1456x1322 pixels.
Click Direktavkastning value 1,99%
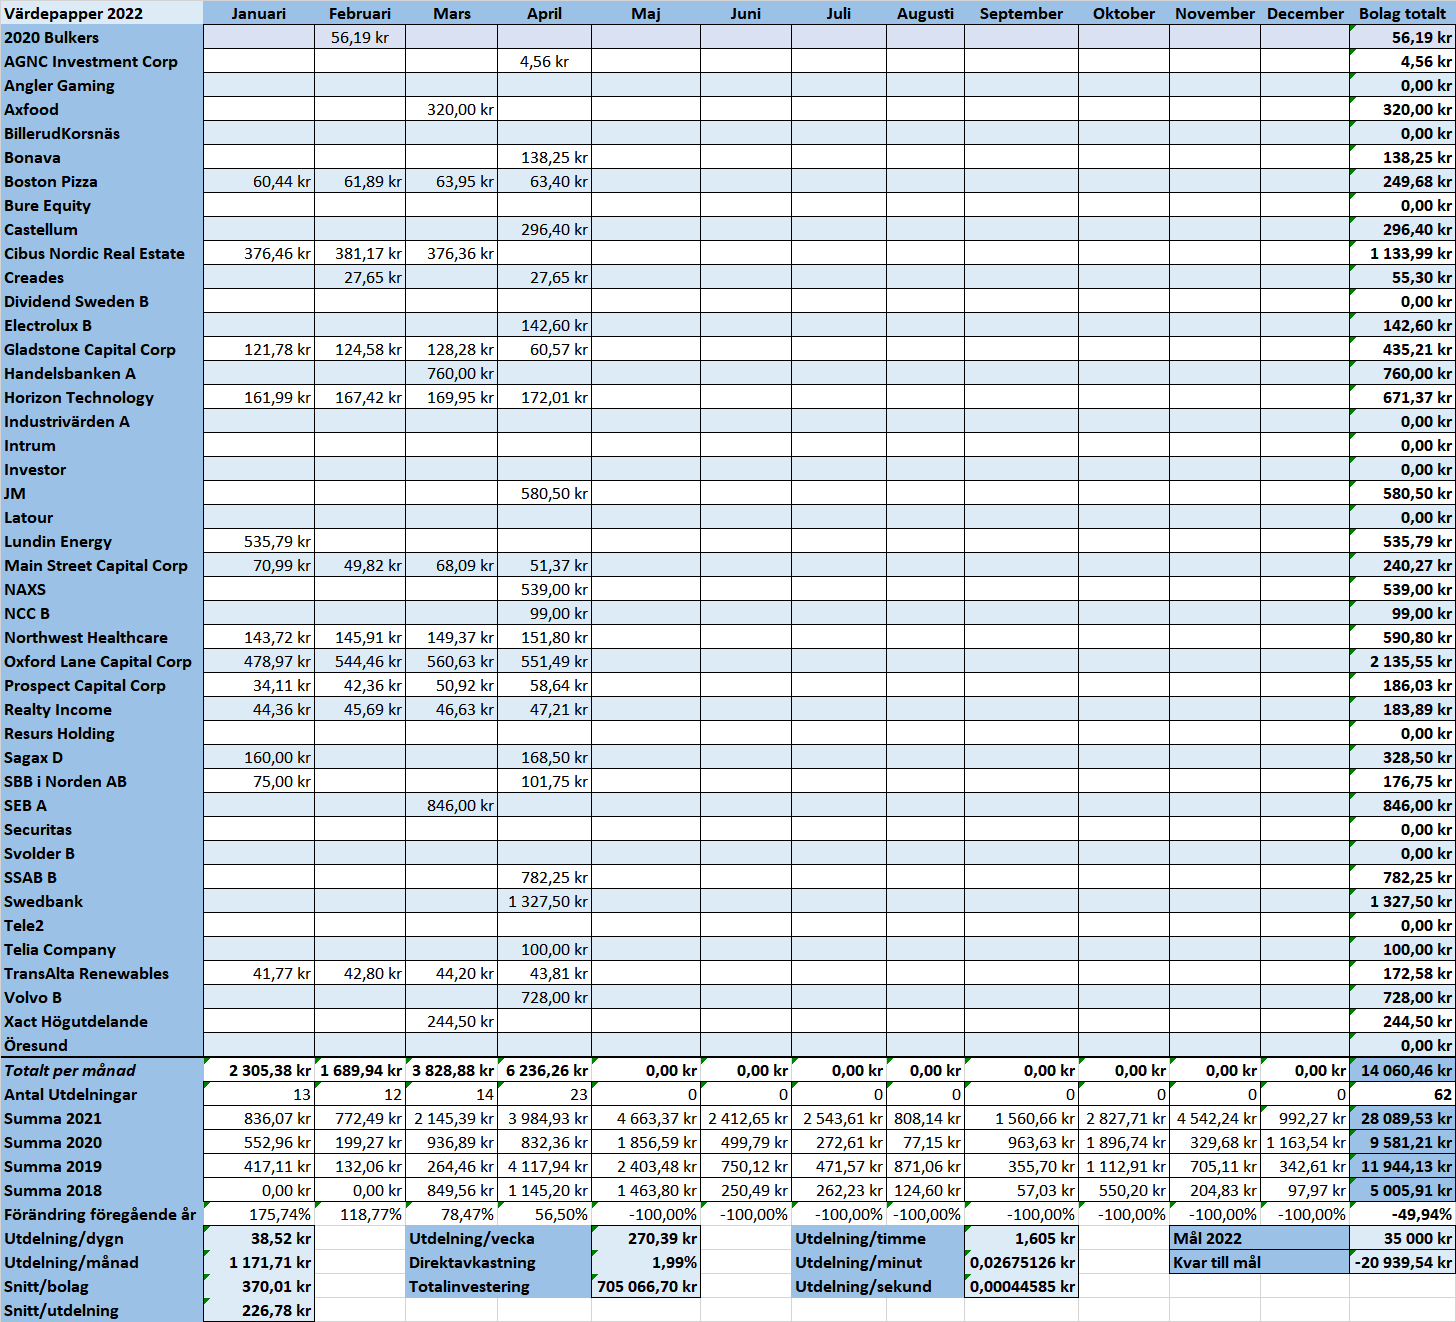(x=646, y=1262)
